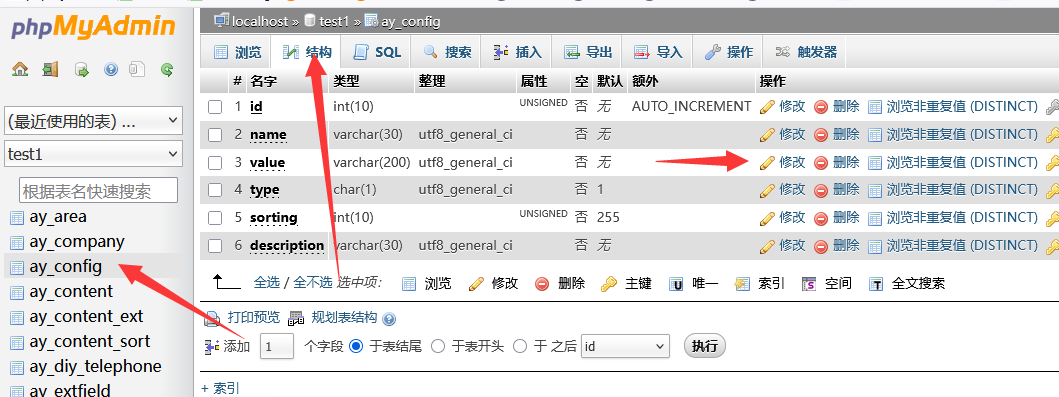Click the bottom toolbar 全文搜索 fulltext icon

pos(876,284)
